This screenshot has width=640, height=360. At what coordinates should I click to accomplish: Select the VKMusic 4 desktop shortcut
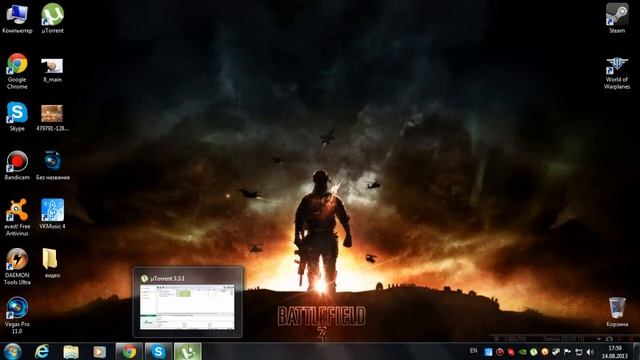tap(52, 214)
